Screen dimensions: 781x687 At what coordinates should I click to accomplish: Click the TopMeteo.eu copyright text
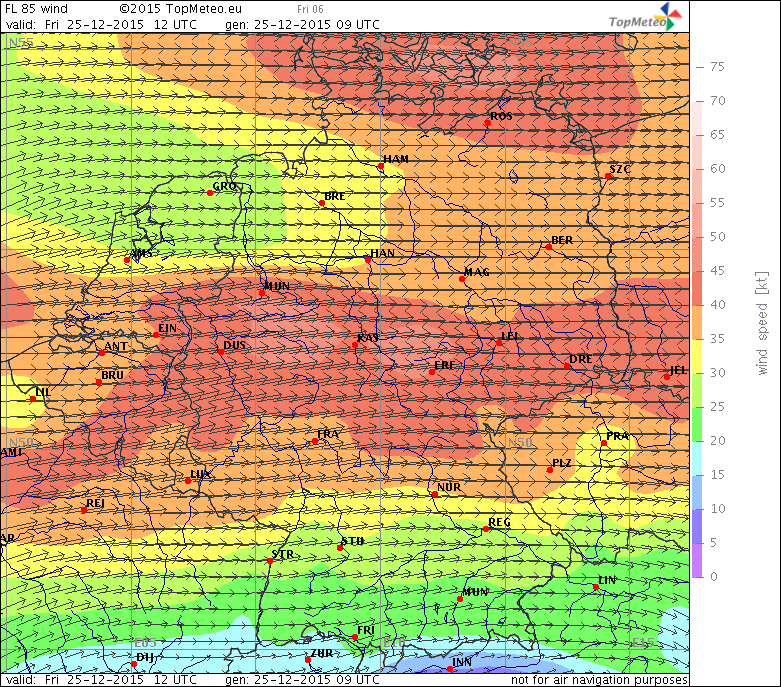pos(173,9)
